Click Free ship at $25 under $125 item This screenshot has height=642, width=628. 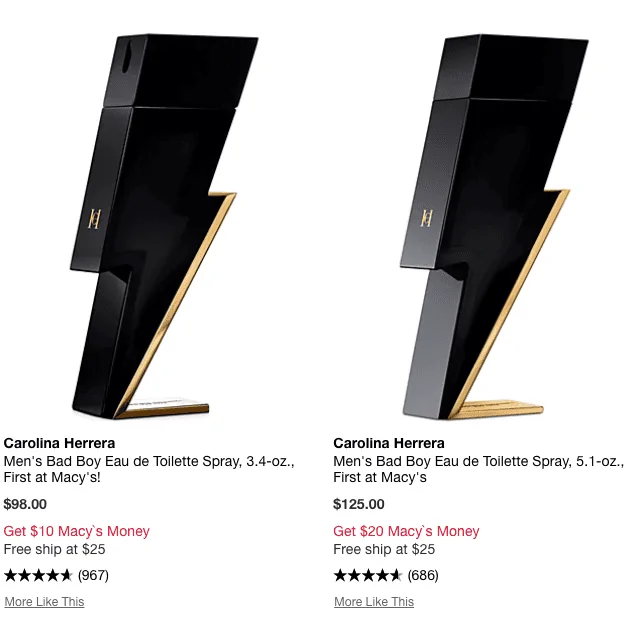point(384,549)
